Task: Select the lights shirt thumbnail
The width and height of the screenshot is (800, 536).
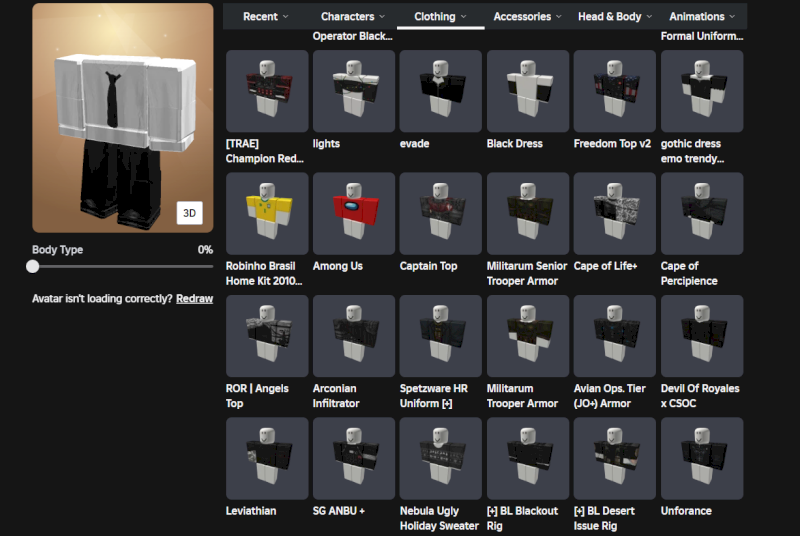Action: point(354,91)
